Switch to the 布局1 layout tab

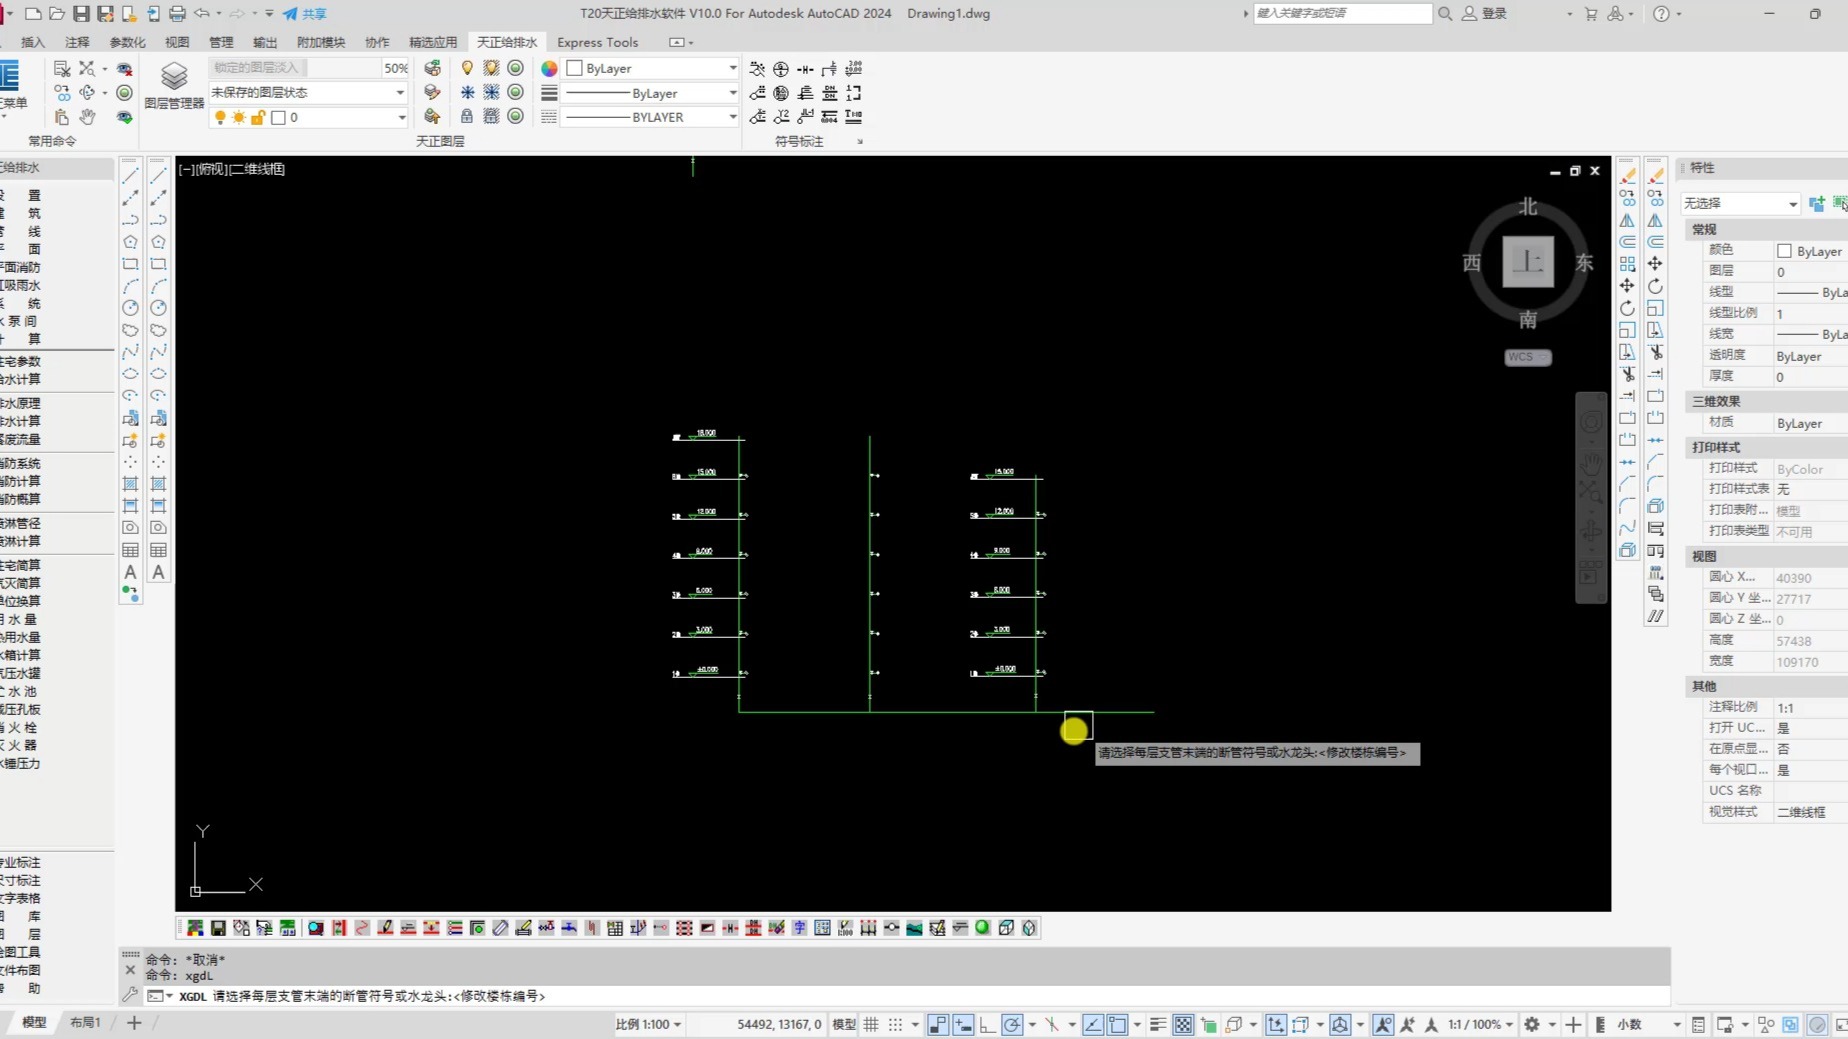pos(85,1023)
